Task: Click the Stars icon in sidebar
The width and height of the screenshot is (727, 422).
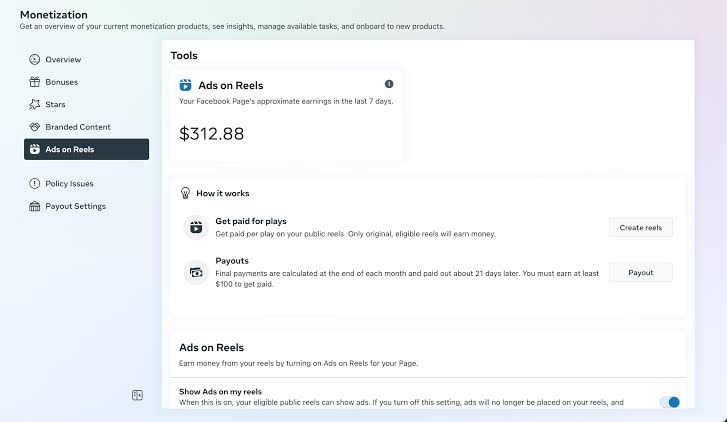Action: click(x=35, y=104)
